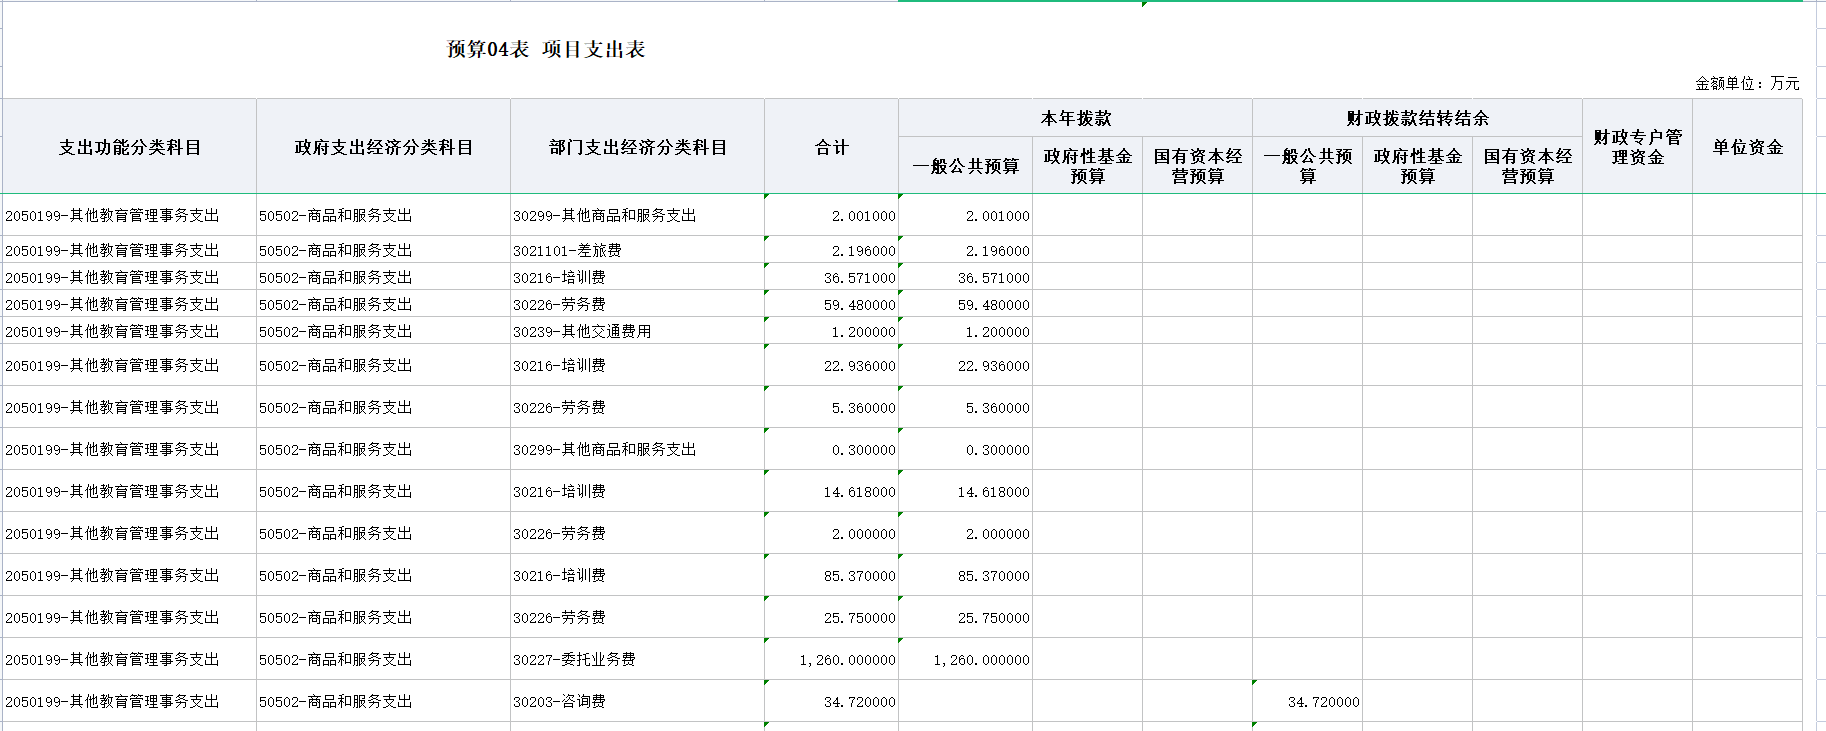Click the title '预算04表 项目支出表'

545,50
